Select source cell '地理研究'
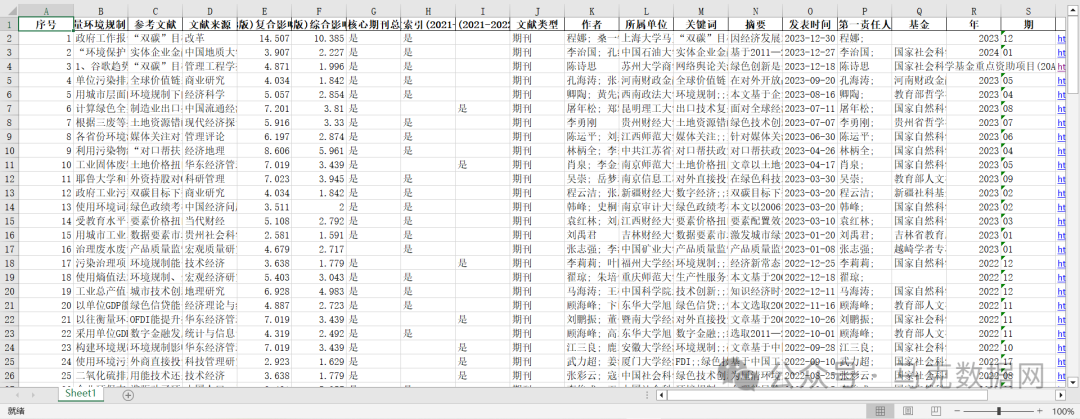The height and width of the screenshot is (419, 1080). [x=210, y=291]
